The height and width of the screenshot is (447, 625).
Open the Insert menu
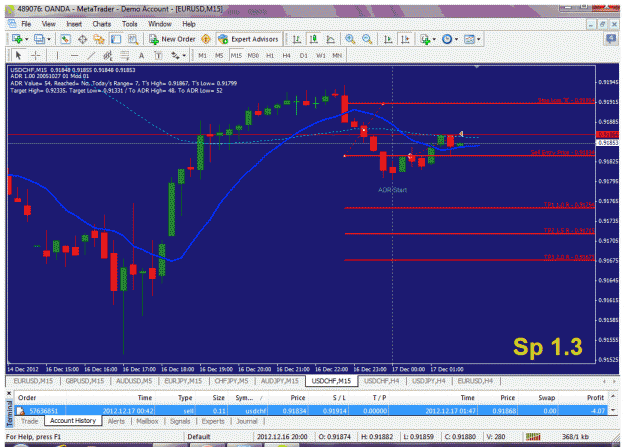coord(74,24)
